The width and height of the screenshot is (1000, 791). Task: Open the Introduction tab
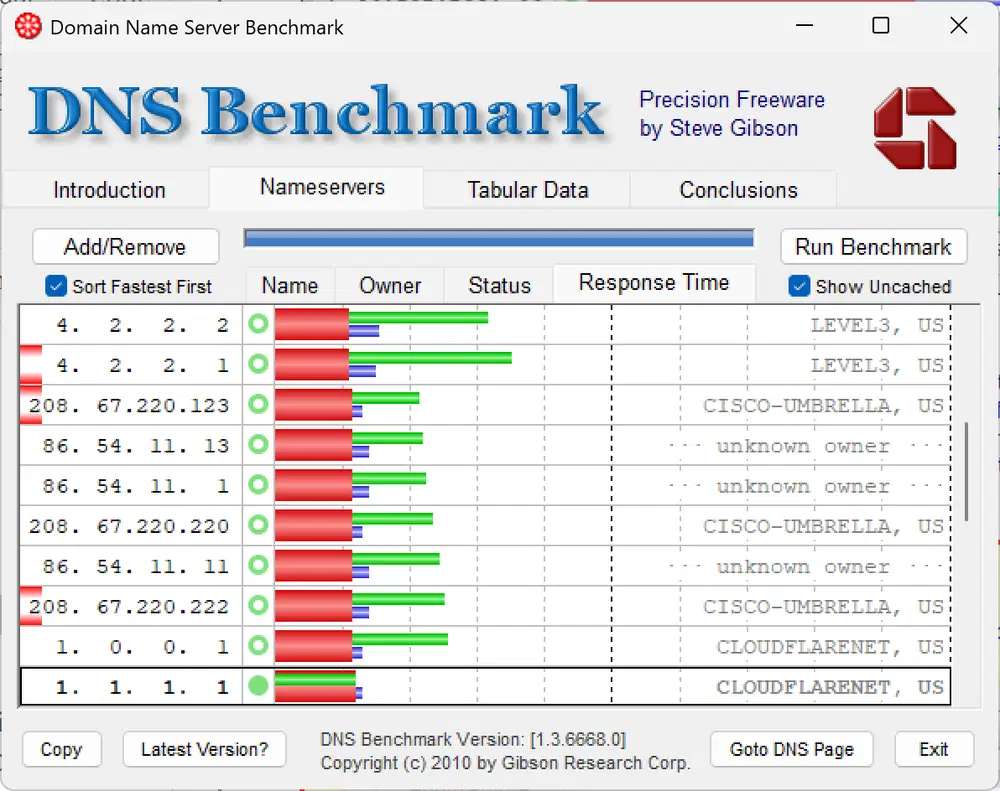pos(109,190)
